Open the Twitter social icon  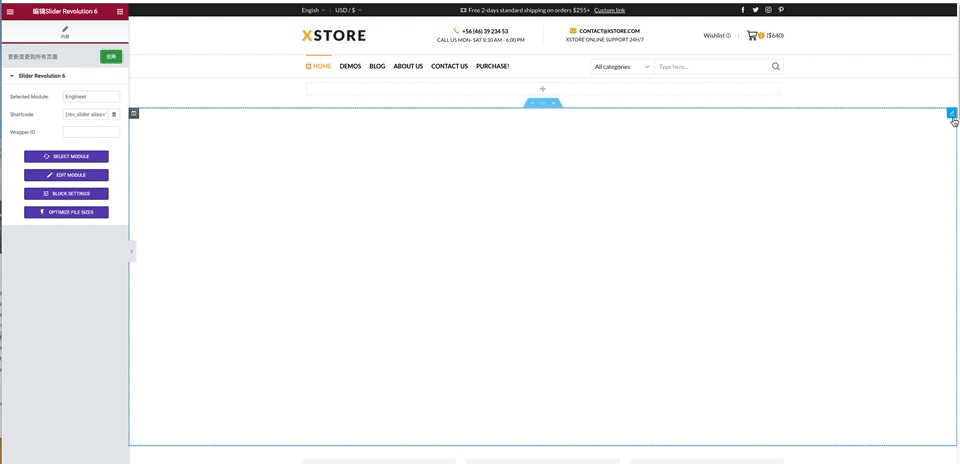pyautogui.click(x=756, y=10)
